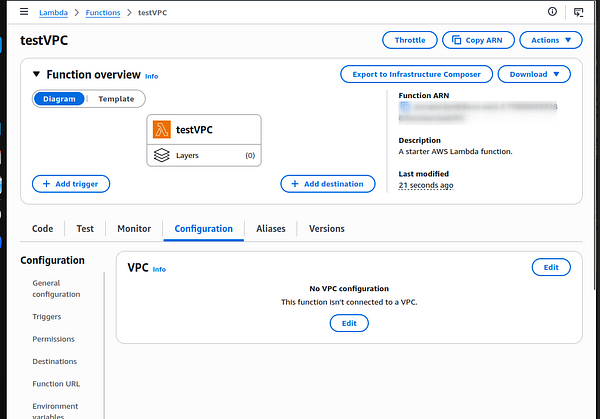Open the Aliases tab
The width and height of the screenshot is (600, 419).
(x=271, y=229)
